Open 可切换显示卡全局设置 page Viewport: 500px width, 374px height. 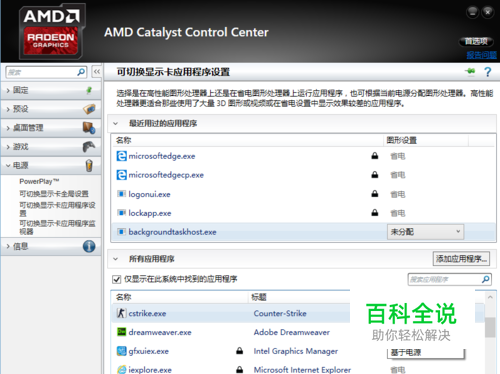[x=54, y=194]
